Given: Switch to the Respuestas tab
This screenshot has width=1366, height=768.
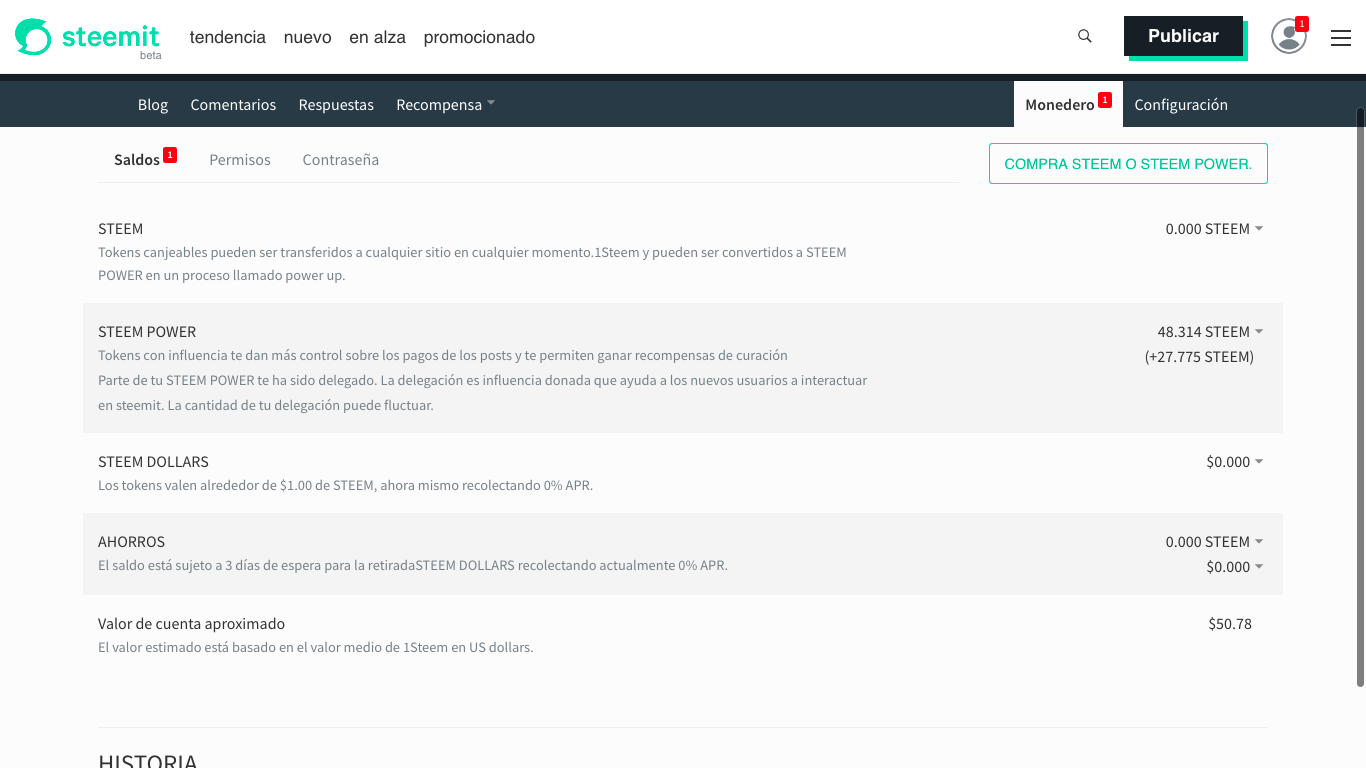Looking at the screenshot, I should pos(336,104).
